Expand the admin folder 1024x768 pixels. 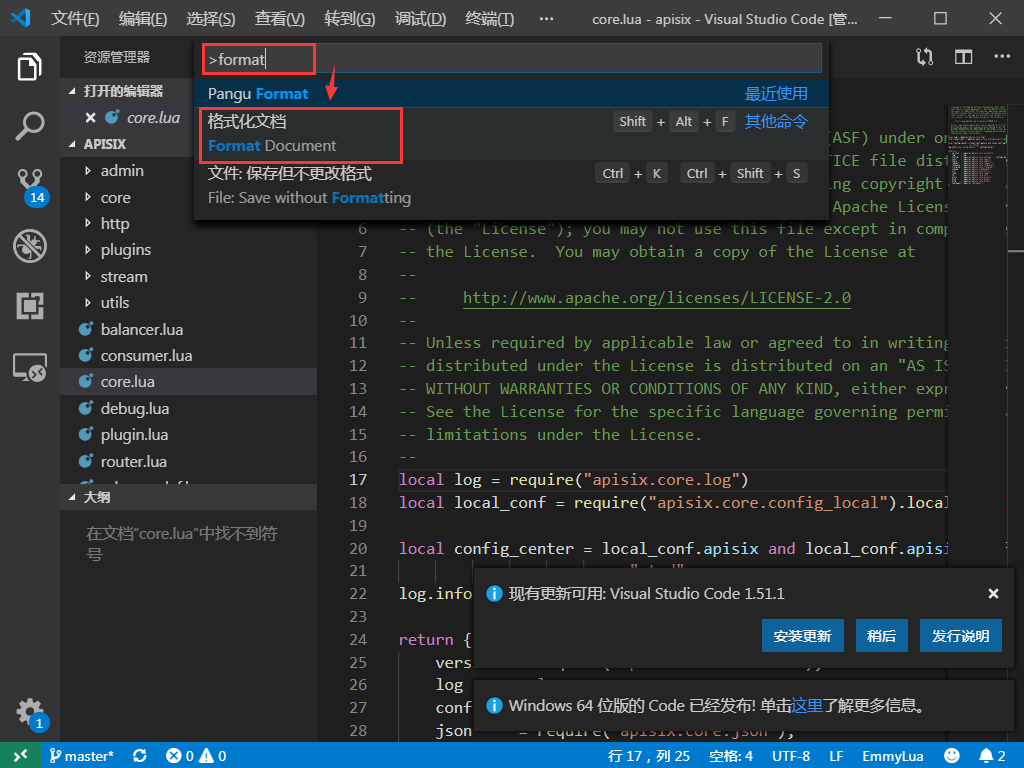point(88,170)
